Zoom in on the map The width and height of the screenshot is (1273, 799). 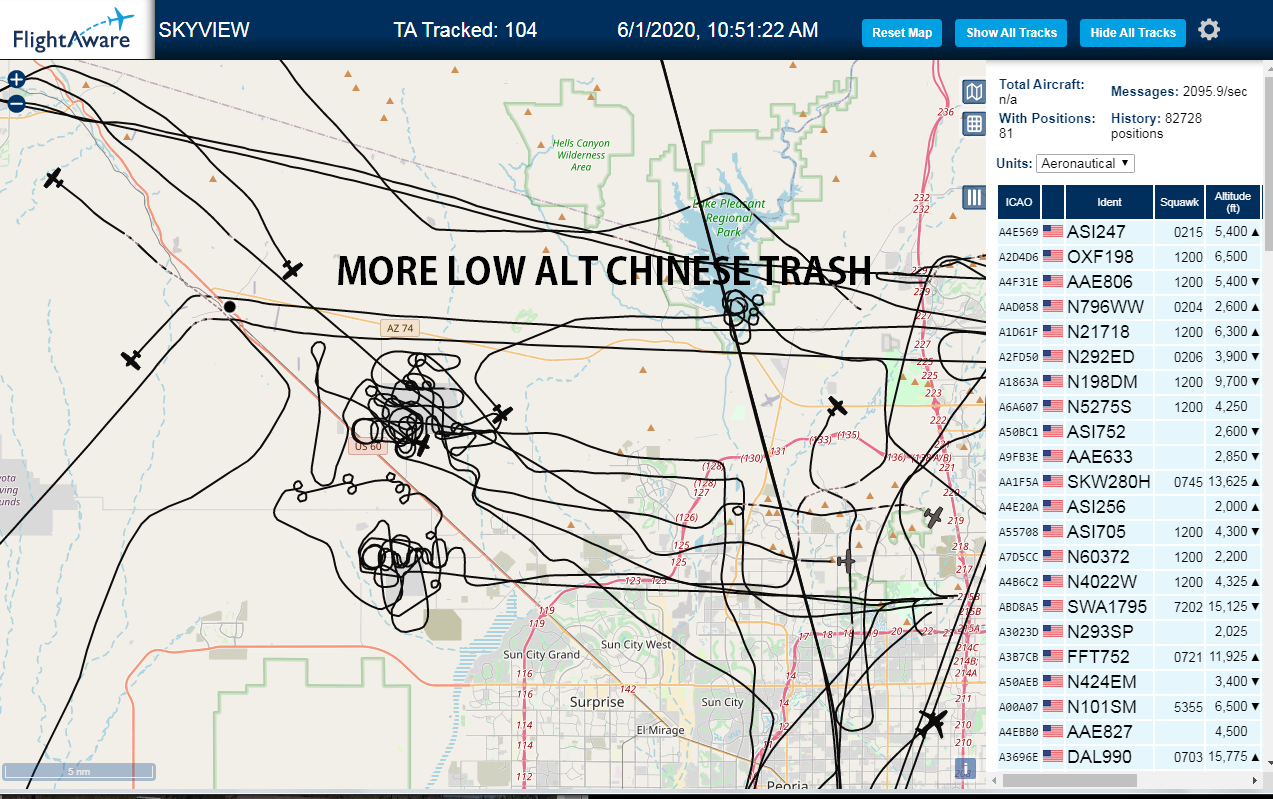coord(16,79)
